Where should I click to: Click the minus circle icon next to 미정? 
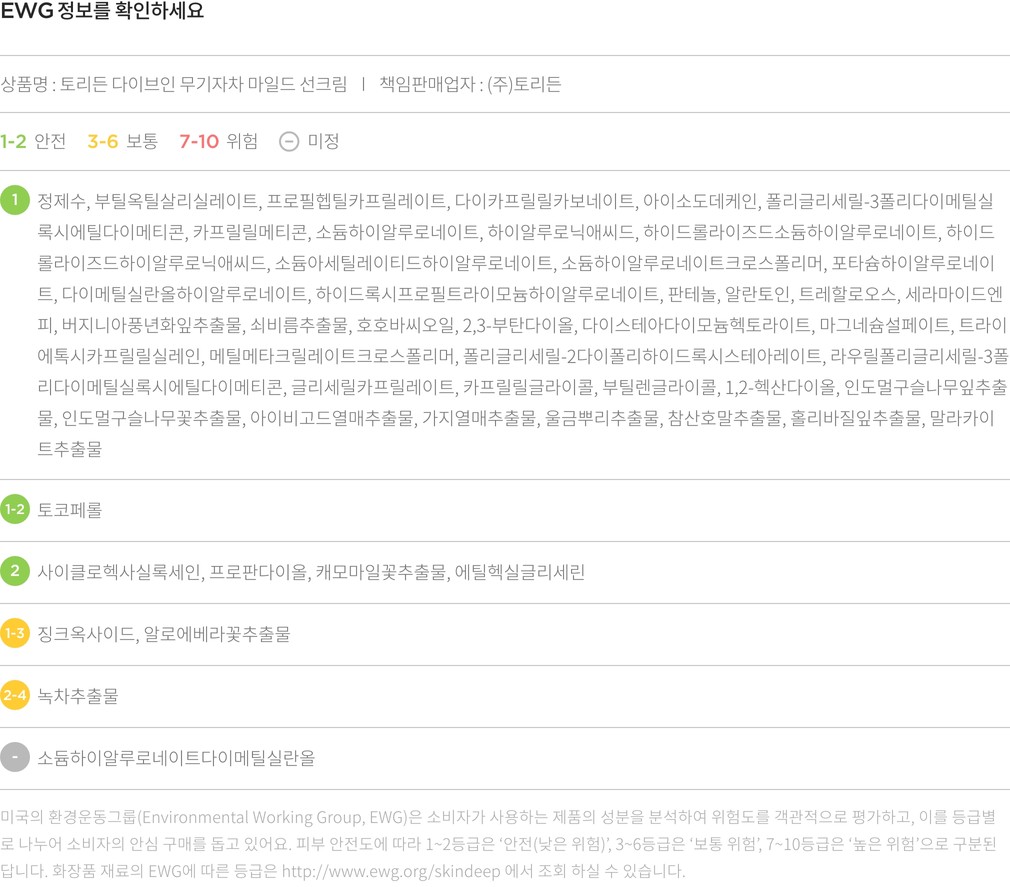click(288, 141)
